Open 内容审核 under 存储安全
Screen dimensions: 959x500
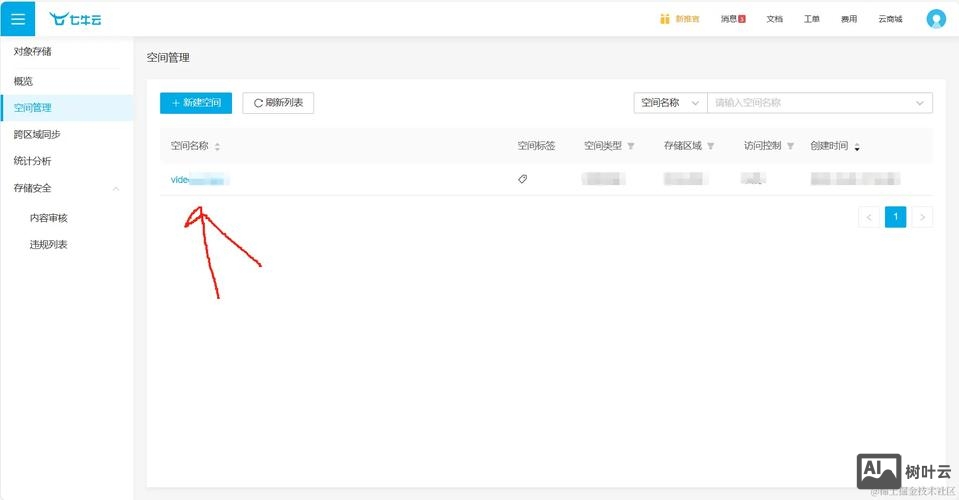point(48,218)
